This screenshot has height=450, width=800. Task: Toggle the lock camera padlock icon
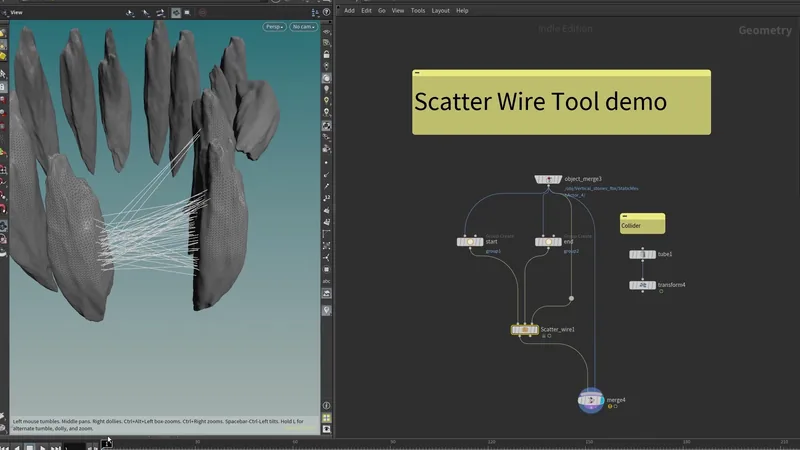coord(327,55)
